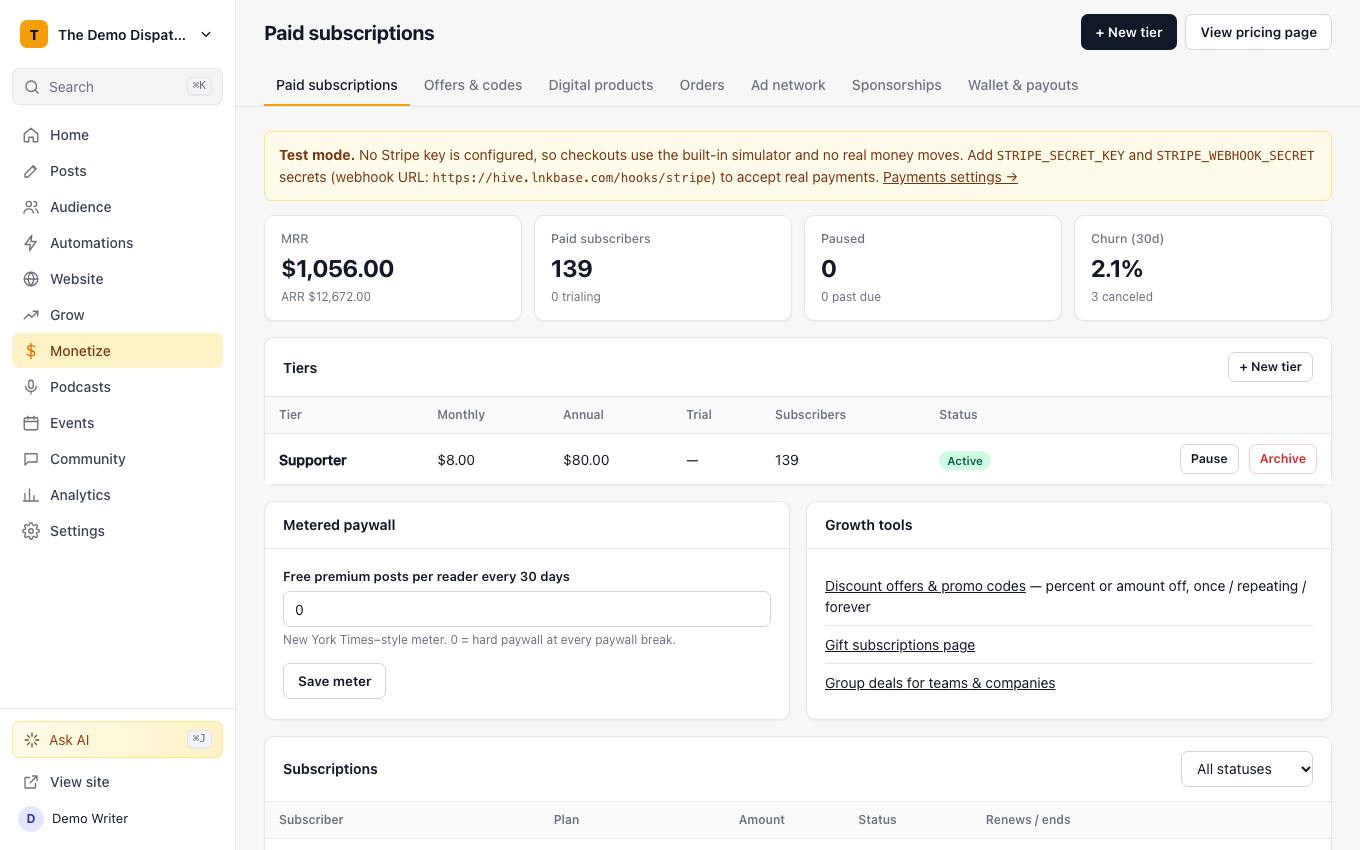1360x850 pixels.
Task: Open Discount offers & promo codes link
Action: (x=925, y=586)
